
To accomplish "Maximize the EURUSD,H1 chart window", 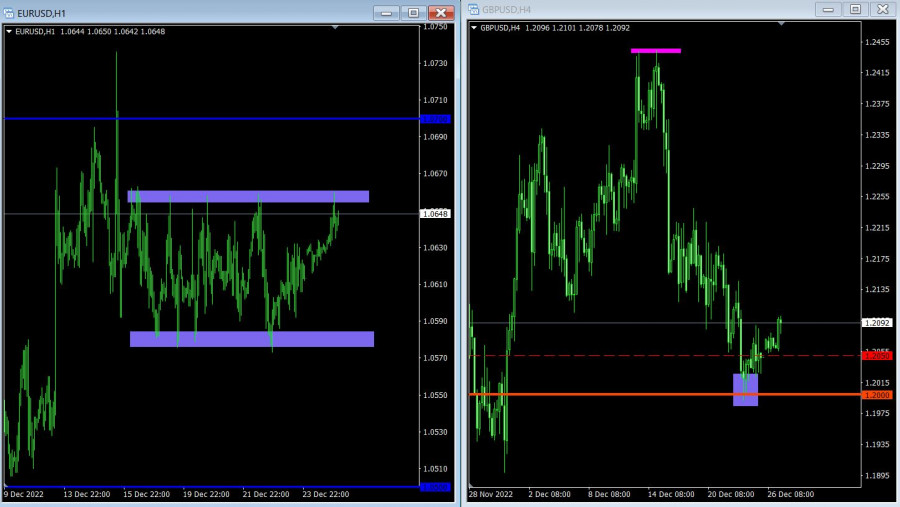I will click(x=413, y=13).
